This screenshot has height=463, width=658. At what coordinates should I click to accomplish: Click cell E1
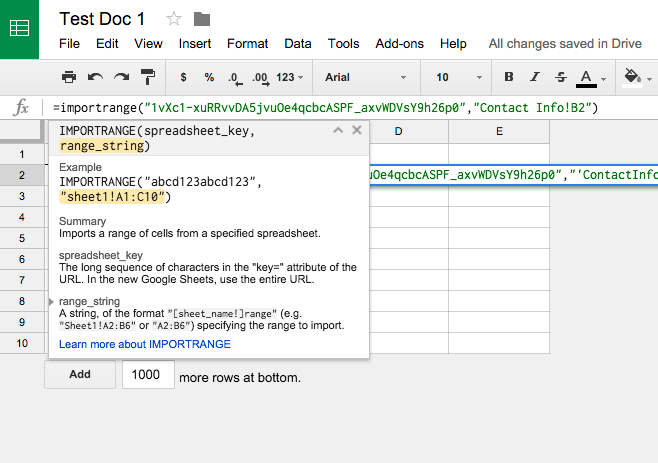[499, 154]
